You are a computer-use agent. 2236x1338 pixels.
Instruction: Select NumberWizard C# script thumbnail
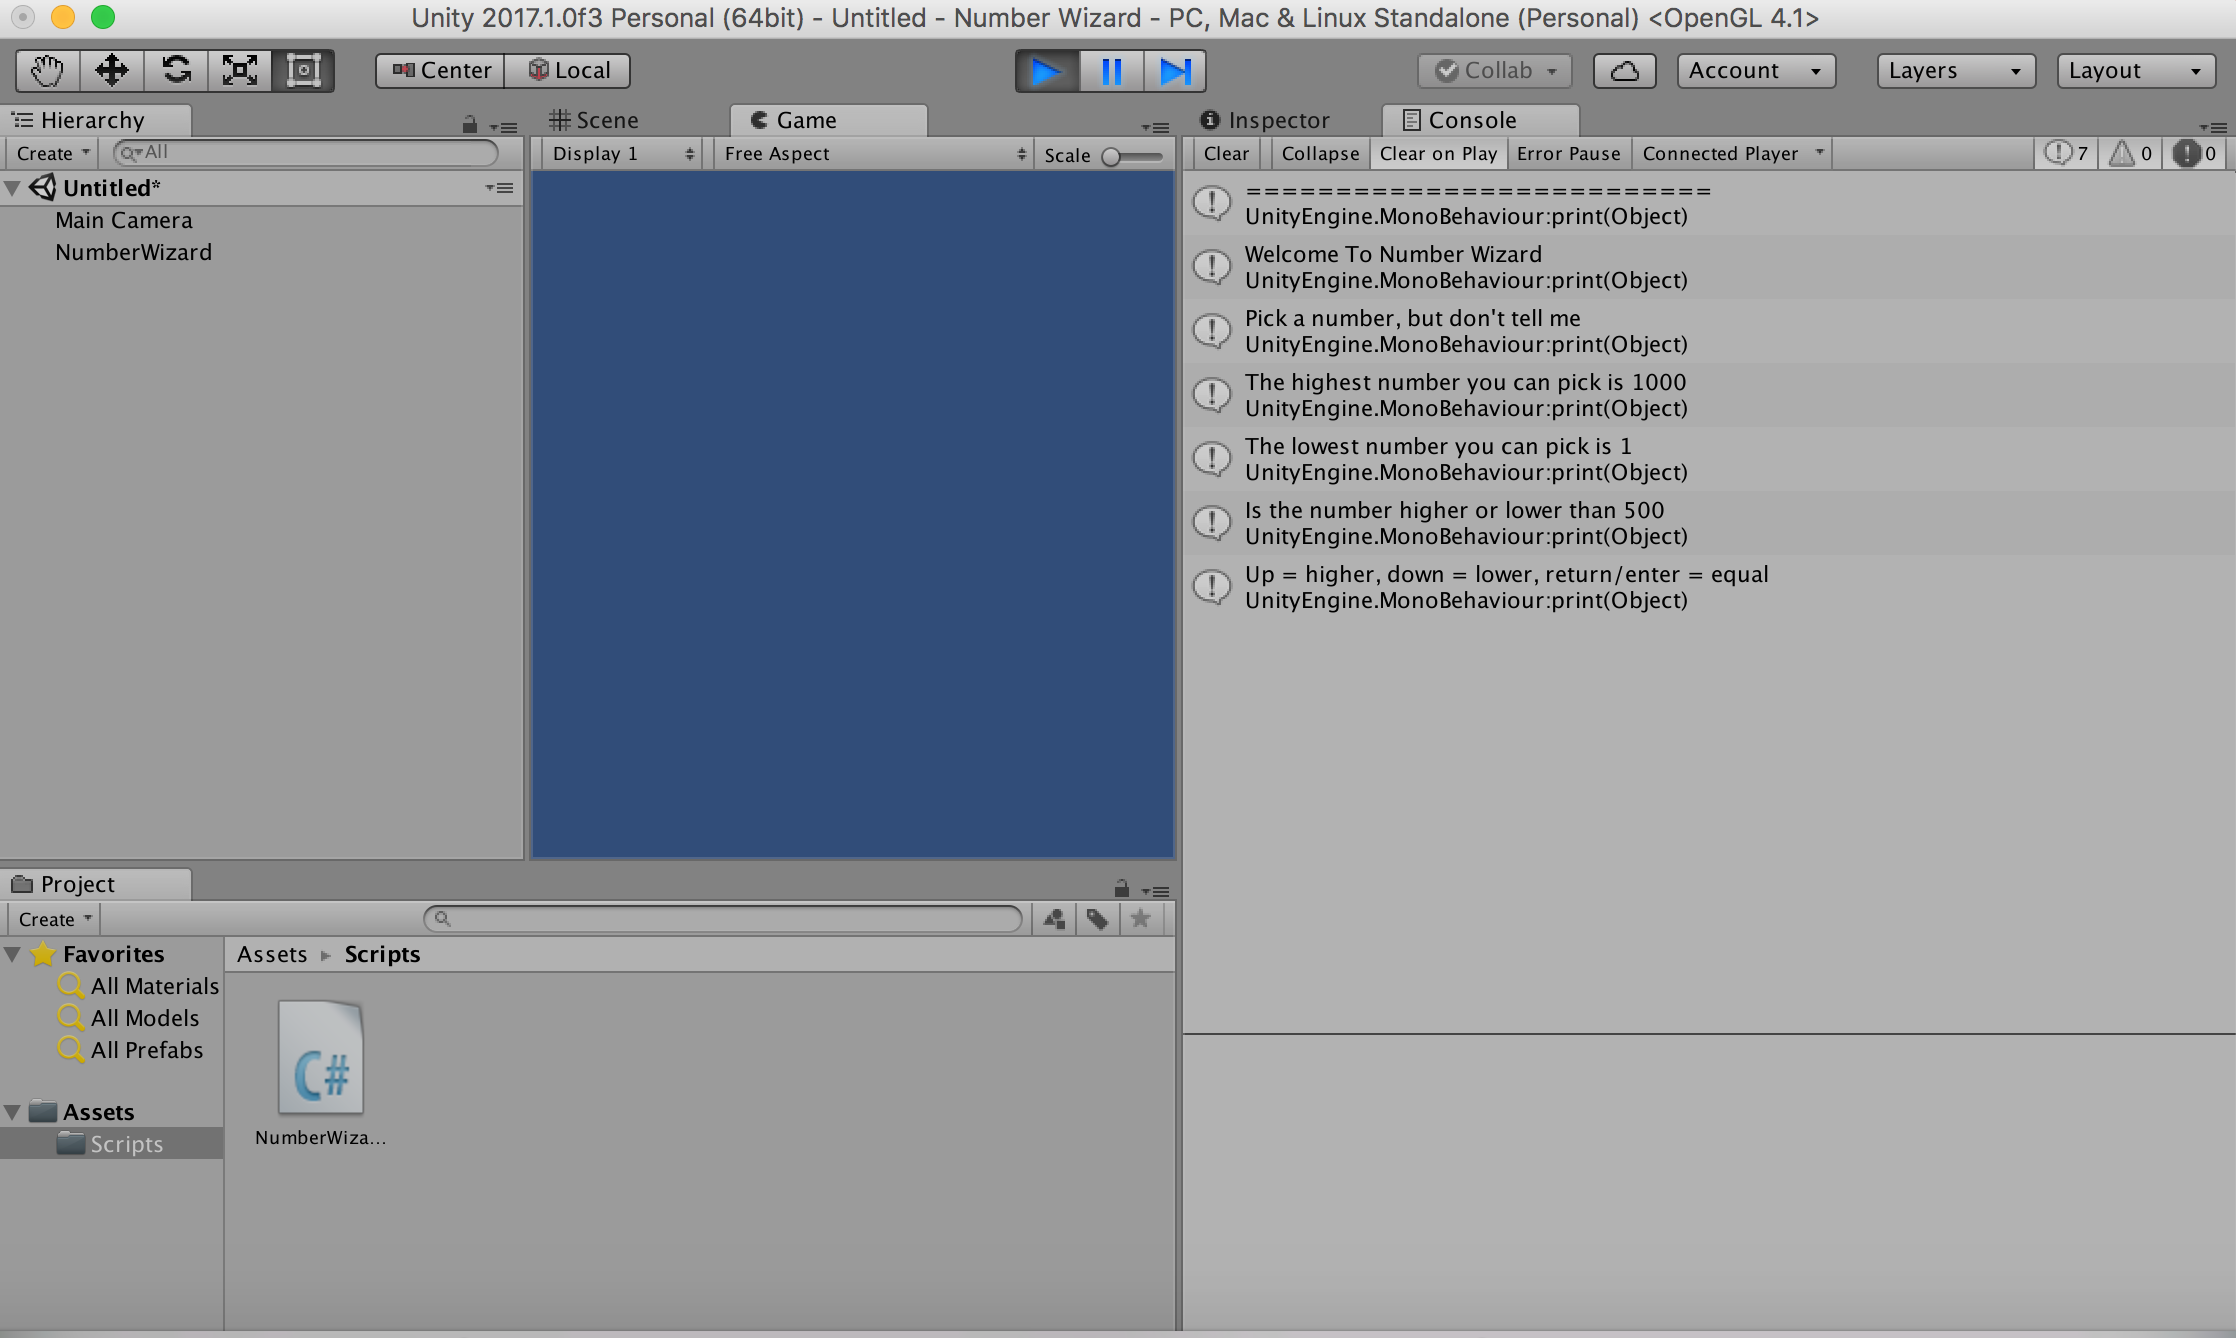coord(320,1058)
